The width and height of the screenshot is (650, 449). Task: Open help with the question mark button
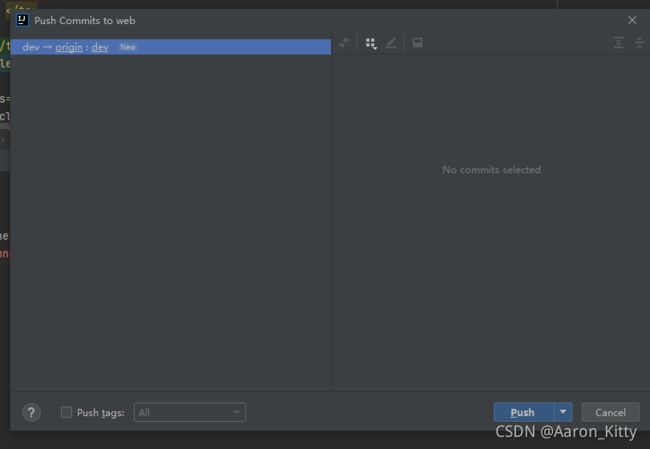coord(31,413)
